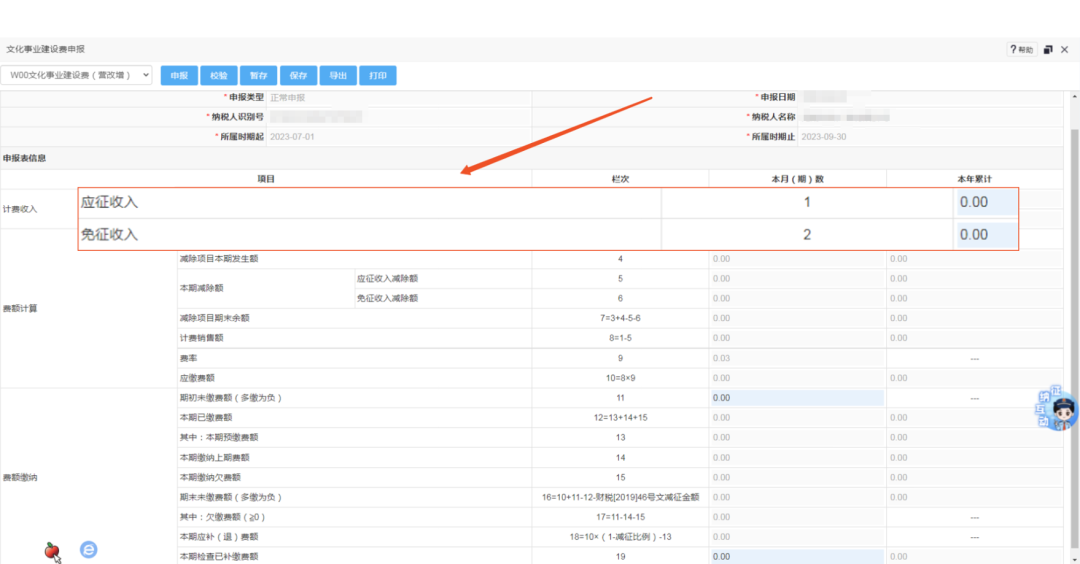
Task: Open the W00文化事业建设费(营改增) dropdown
Action: (x=76, y=75)
